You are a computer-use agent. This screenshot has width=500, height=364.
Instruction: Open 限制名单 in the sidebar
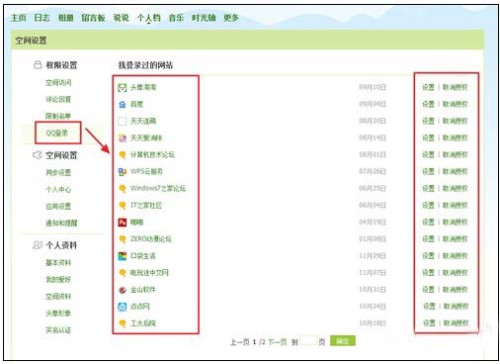58,116
